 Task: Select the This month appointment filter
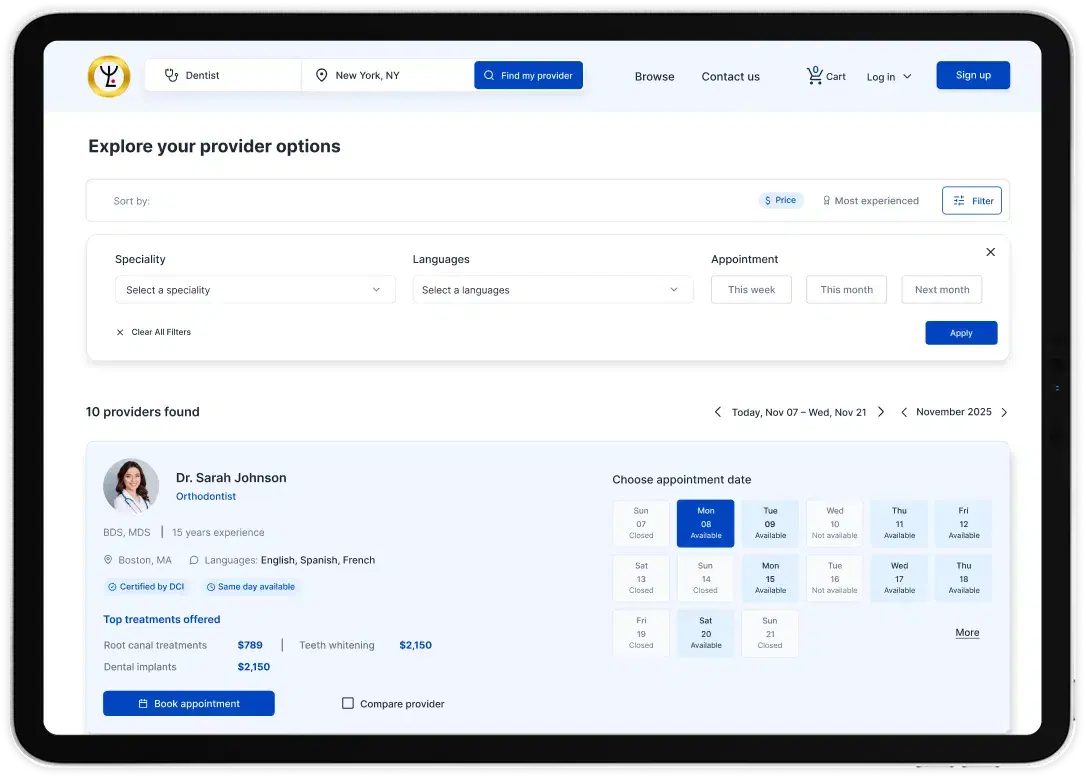coord(846,290)
